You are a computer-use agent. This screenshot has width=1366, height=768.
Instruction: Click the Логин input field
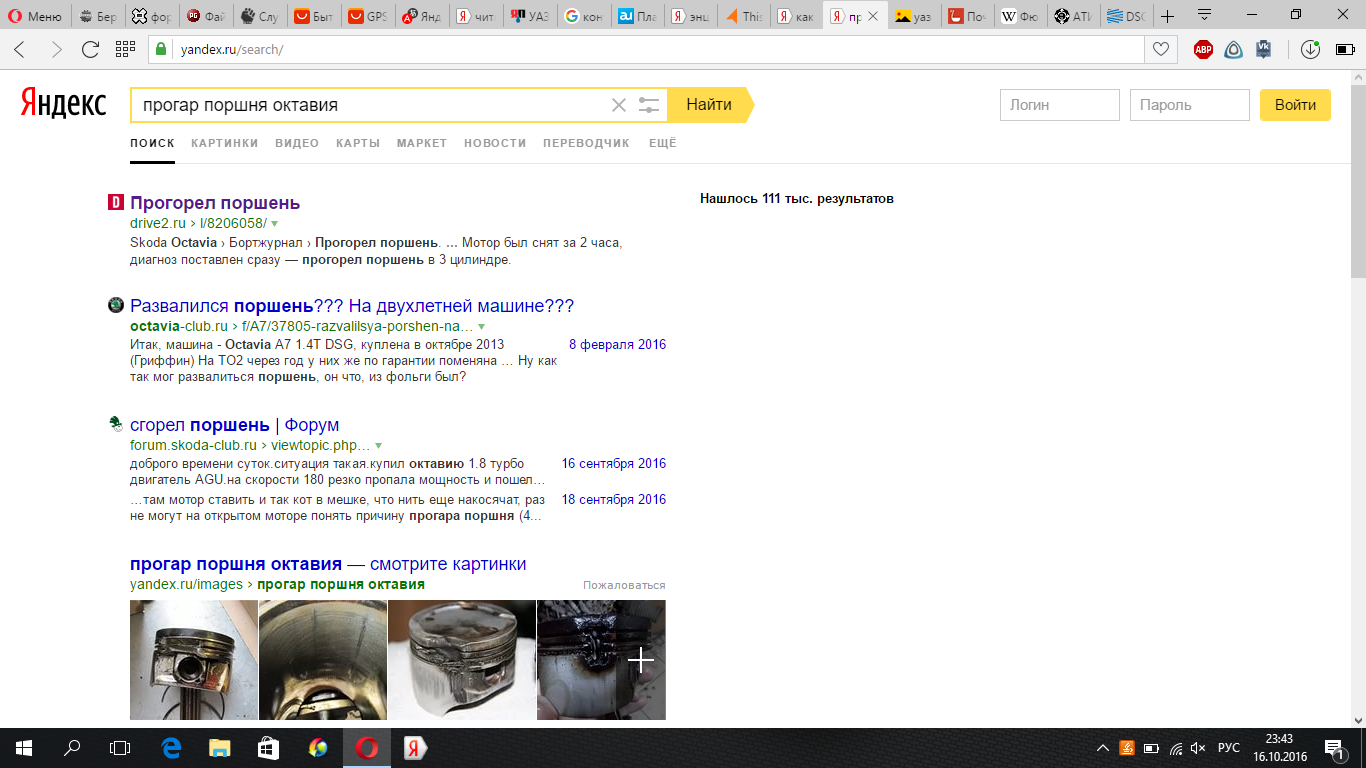[1060, 105]
